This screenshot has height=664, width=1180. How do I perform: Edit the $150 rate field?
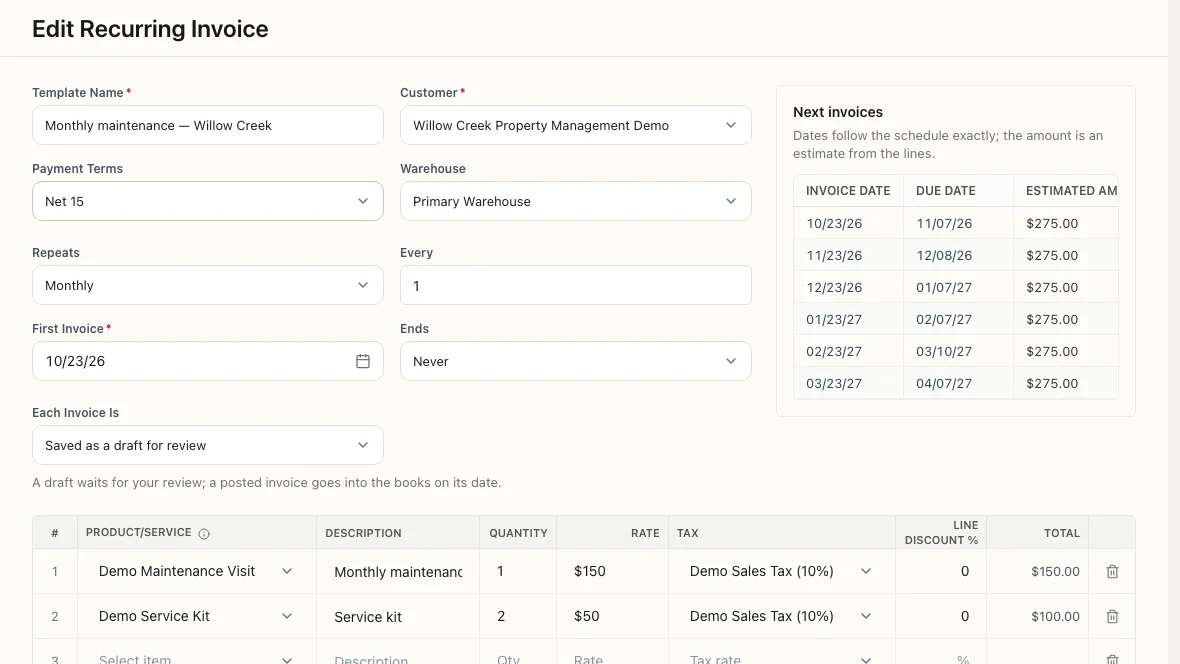pyautogui.click(x=613, y=571)
